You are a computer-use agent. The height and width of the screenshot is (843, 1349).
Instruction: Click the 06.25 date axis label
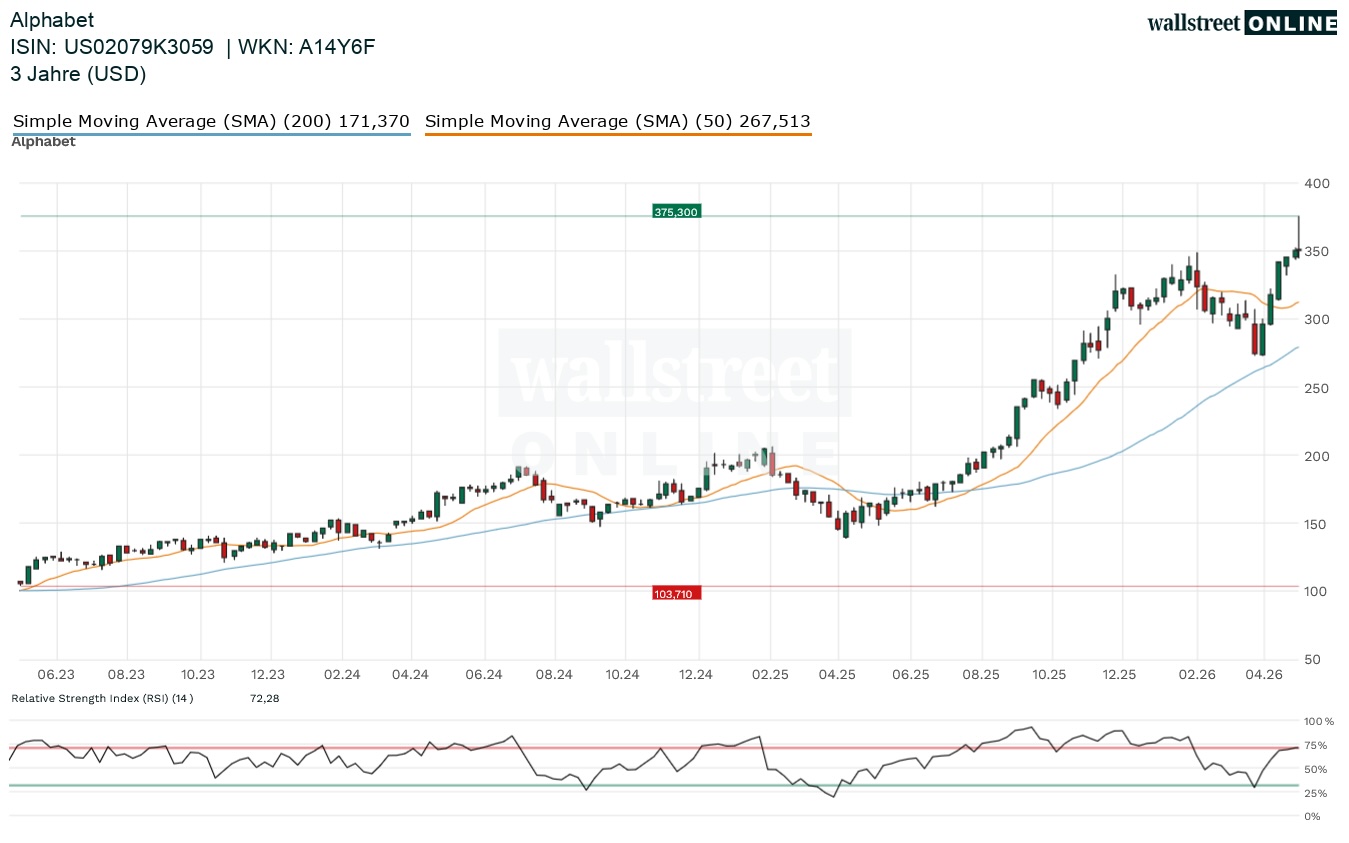click(910, 675)
